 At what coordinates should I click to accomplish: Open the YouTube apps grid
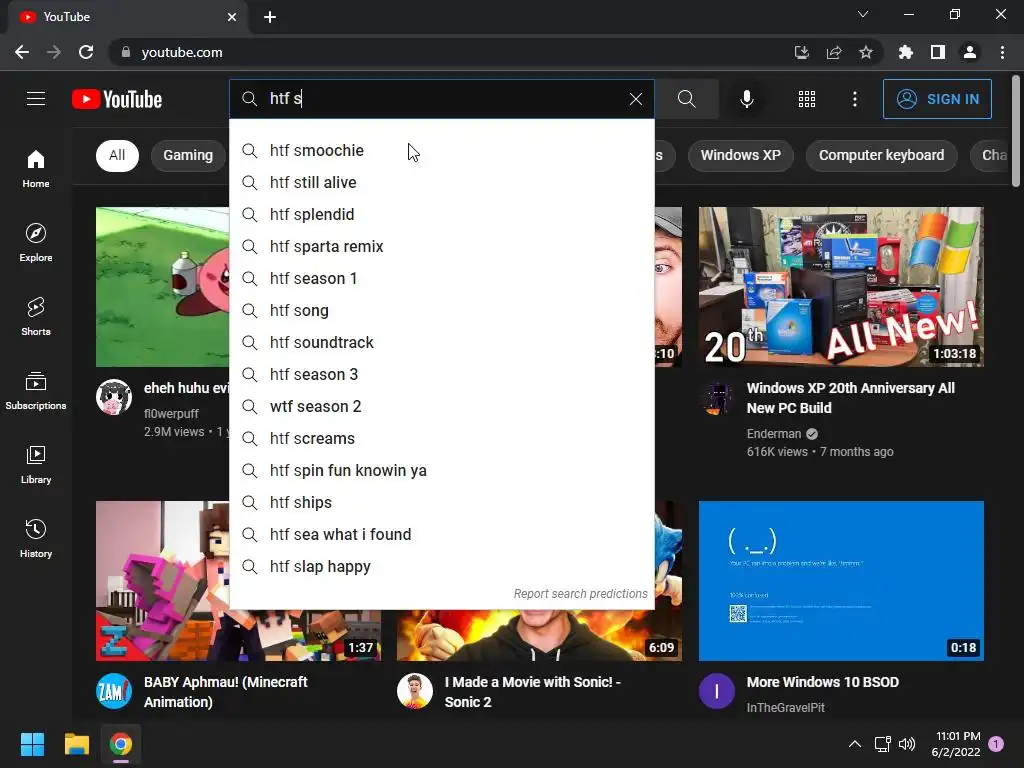(807, 99)
